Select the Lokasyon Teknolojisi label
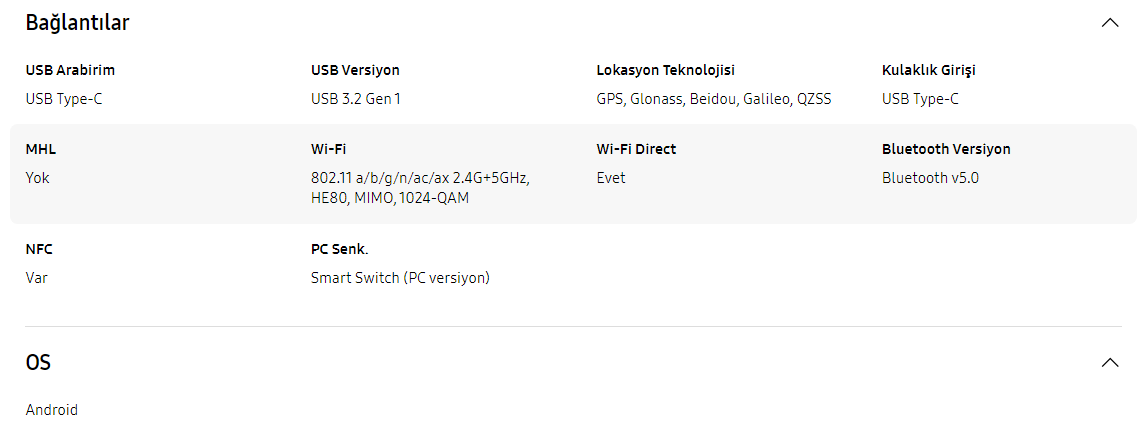This screenshot has width=1146, height=432. coord(665,70)
